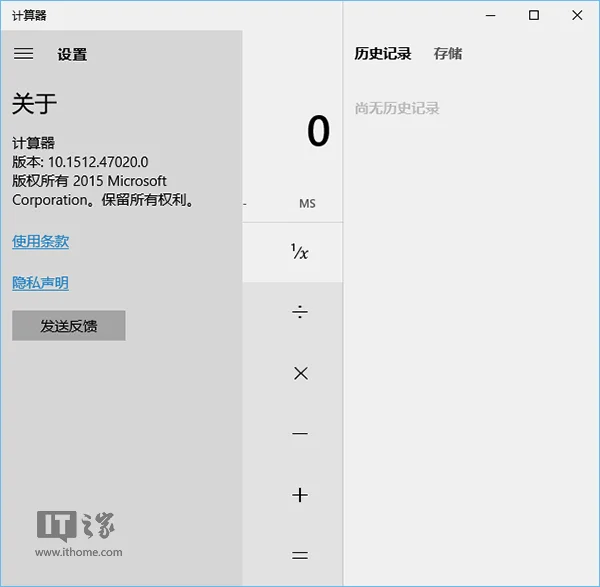
Task: Minimize the 计算器 window
Action: pyautogui.click(x=491, y=15)
